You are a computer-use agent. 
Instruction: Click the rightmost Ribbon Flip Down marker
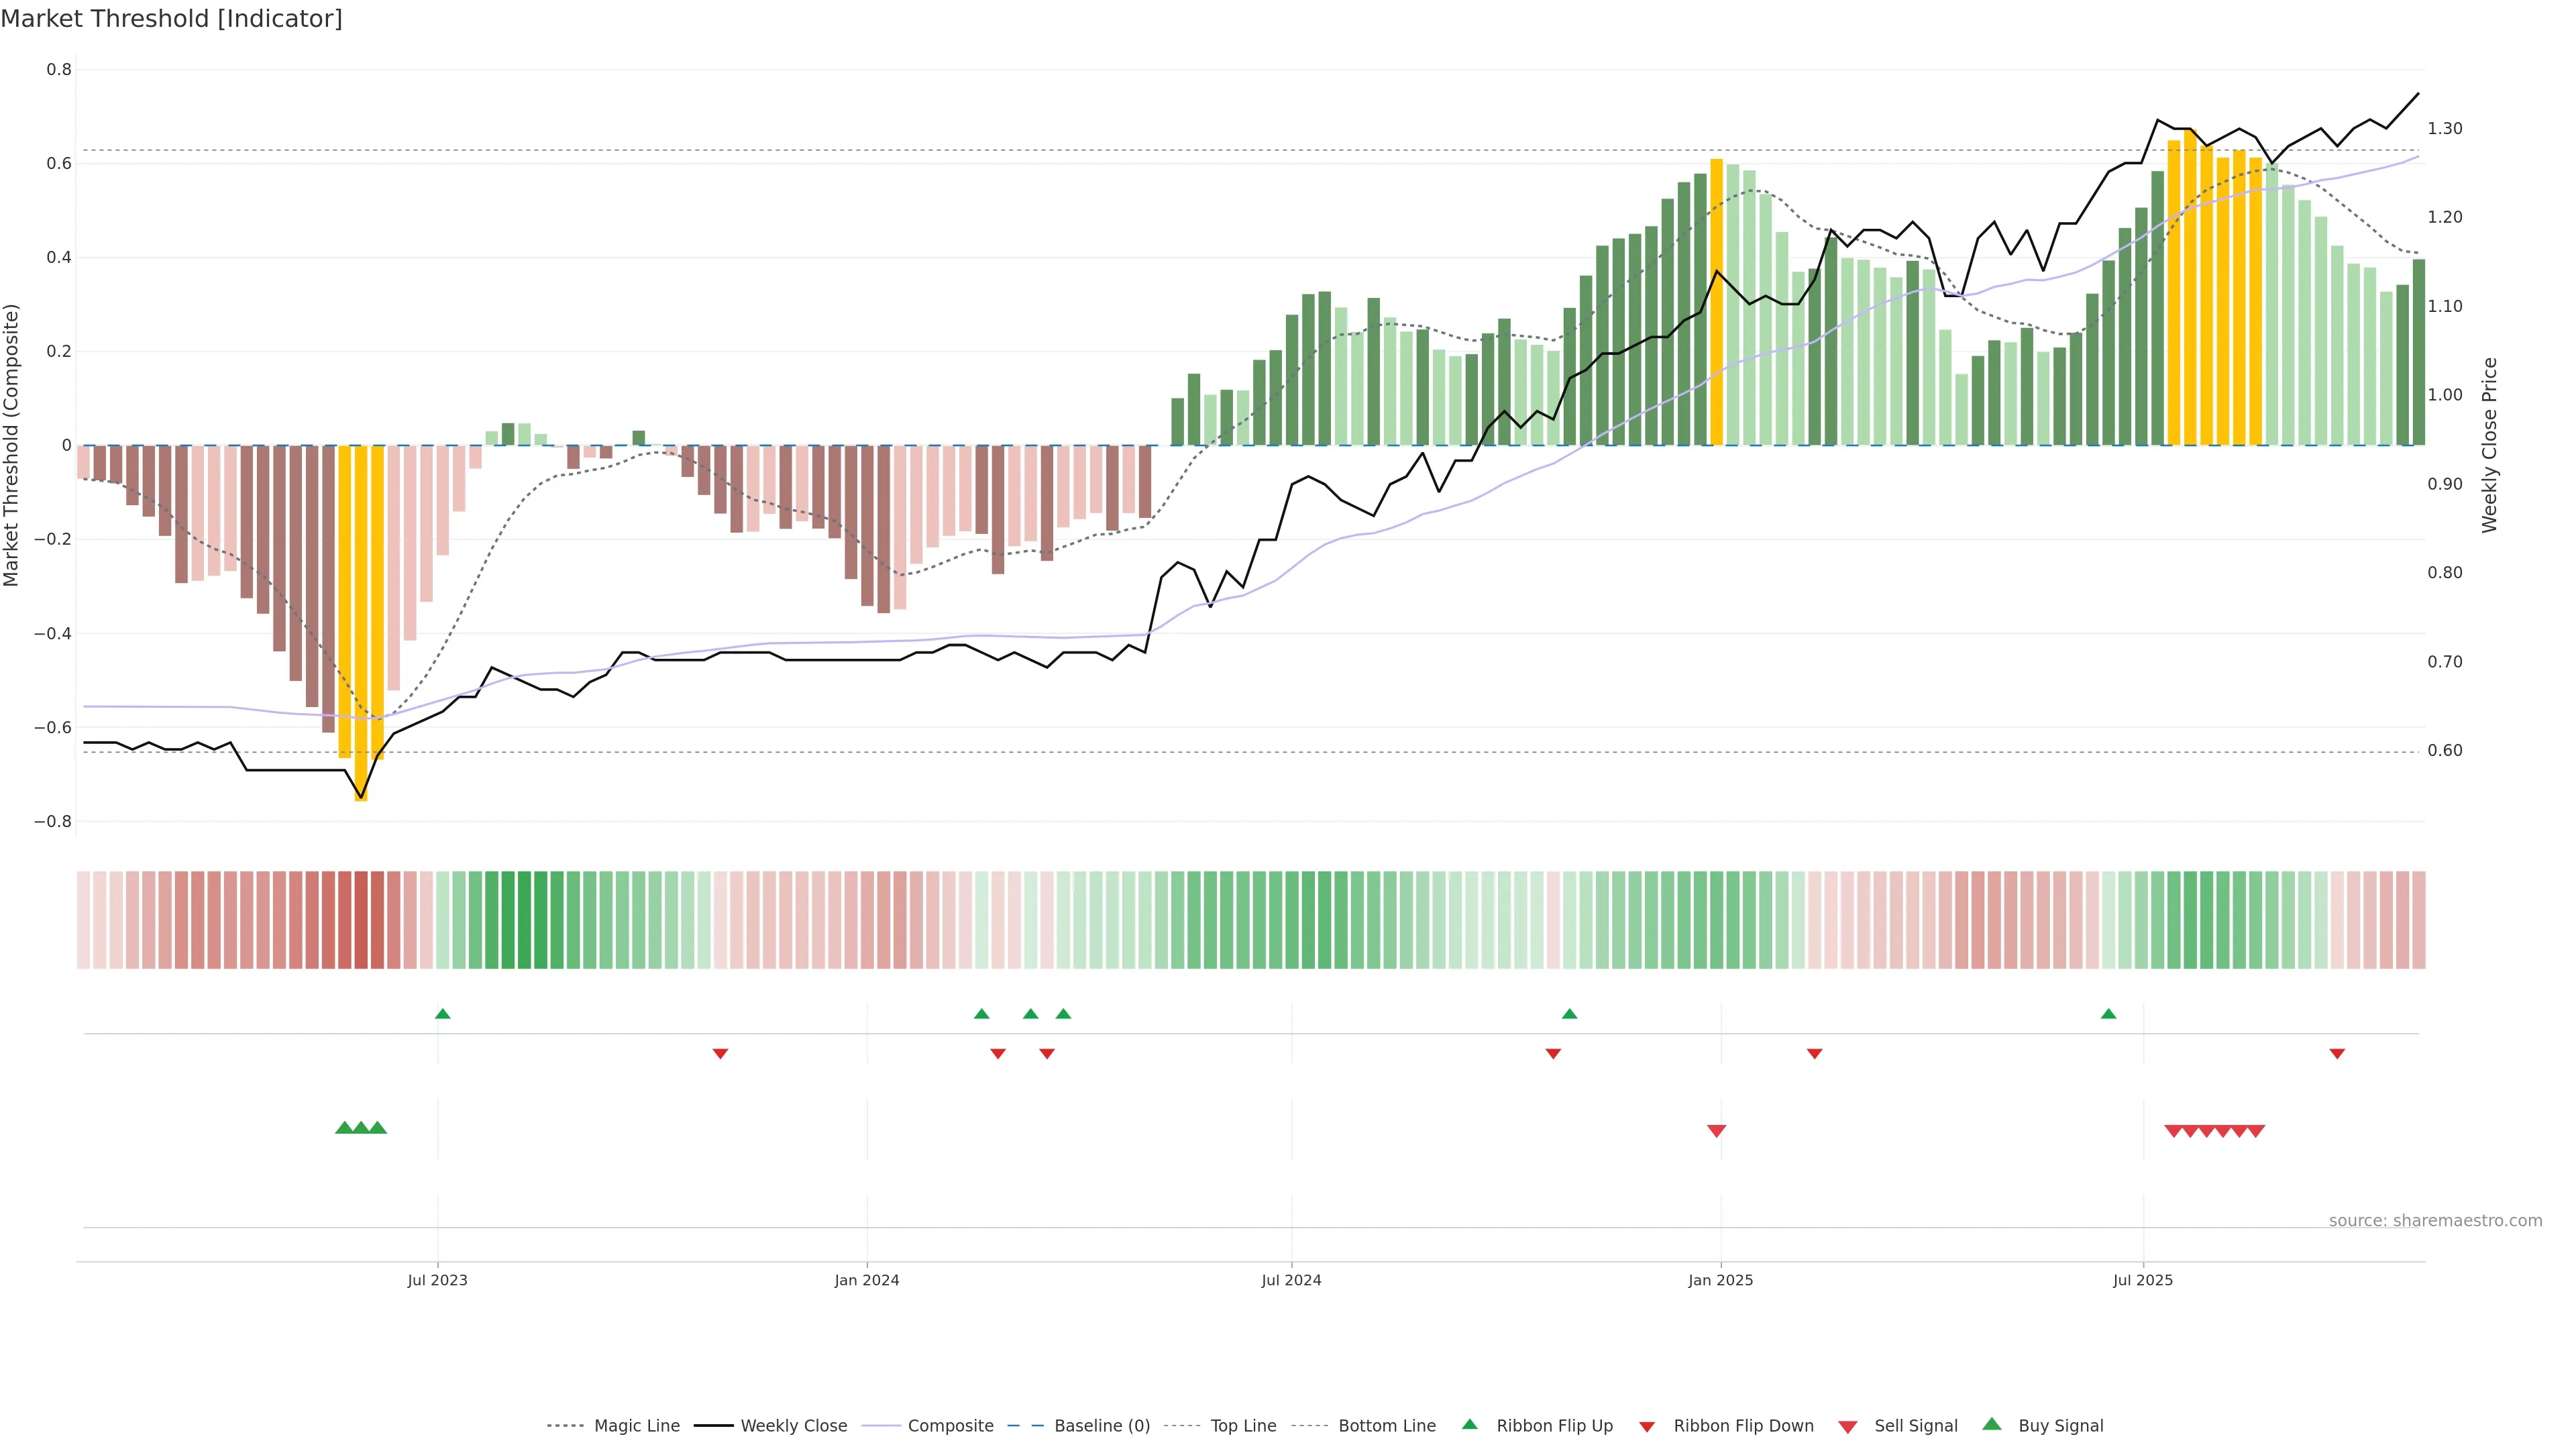[x=2337, y=1054]
